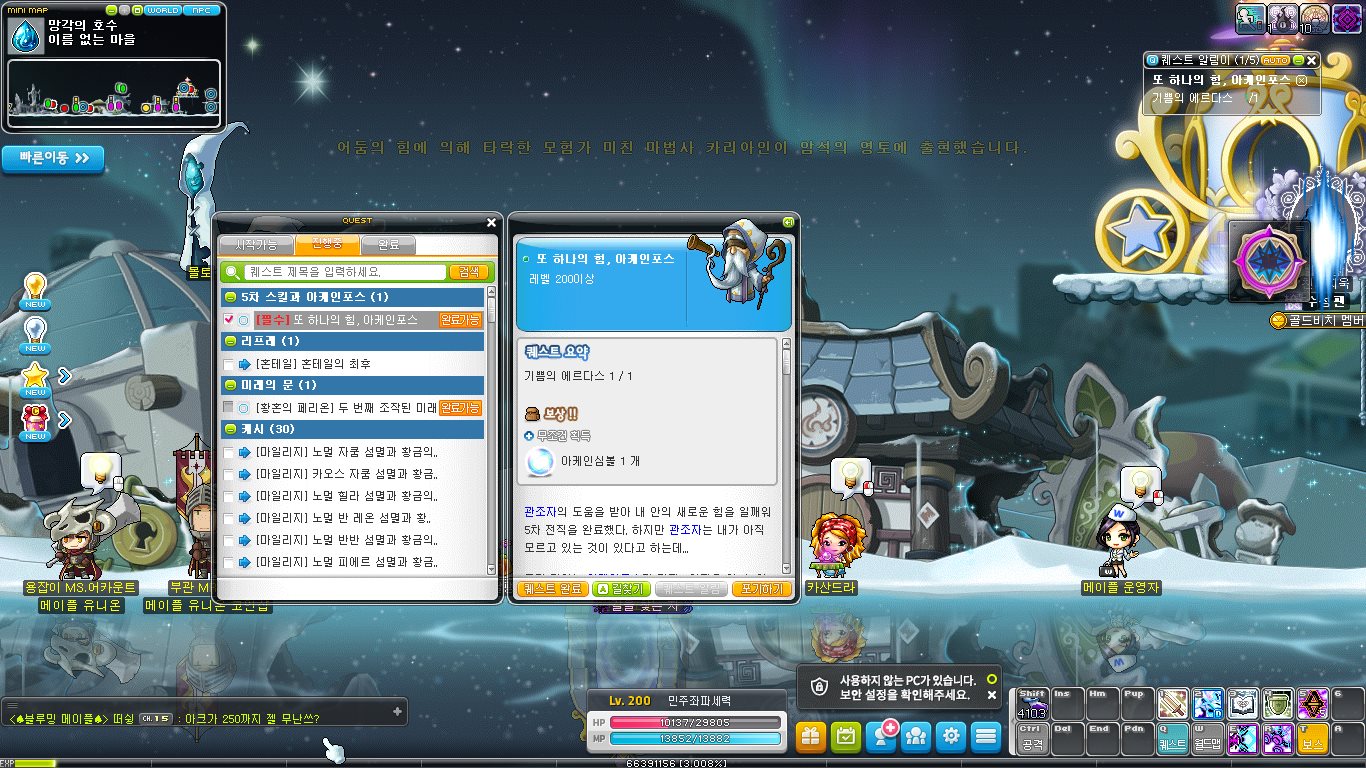Click the HP gauge bar
The height and width of the screenshot is (768, 1366).
695,722
